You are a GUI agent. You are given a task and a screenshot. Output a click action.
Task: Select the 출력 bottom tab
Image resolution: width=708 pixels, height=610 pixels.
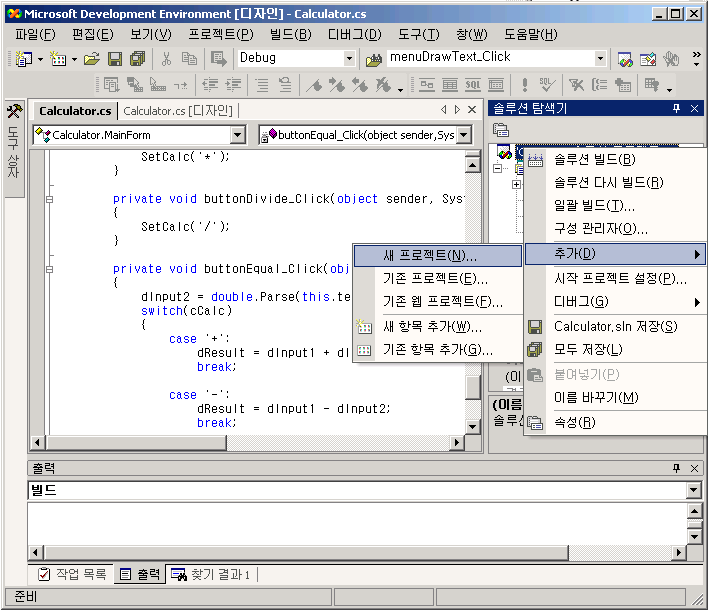point(140,574)
